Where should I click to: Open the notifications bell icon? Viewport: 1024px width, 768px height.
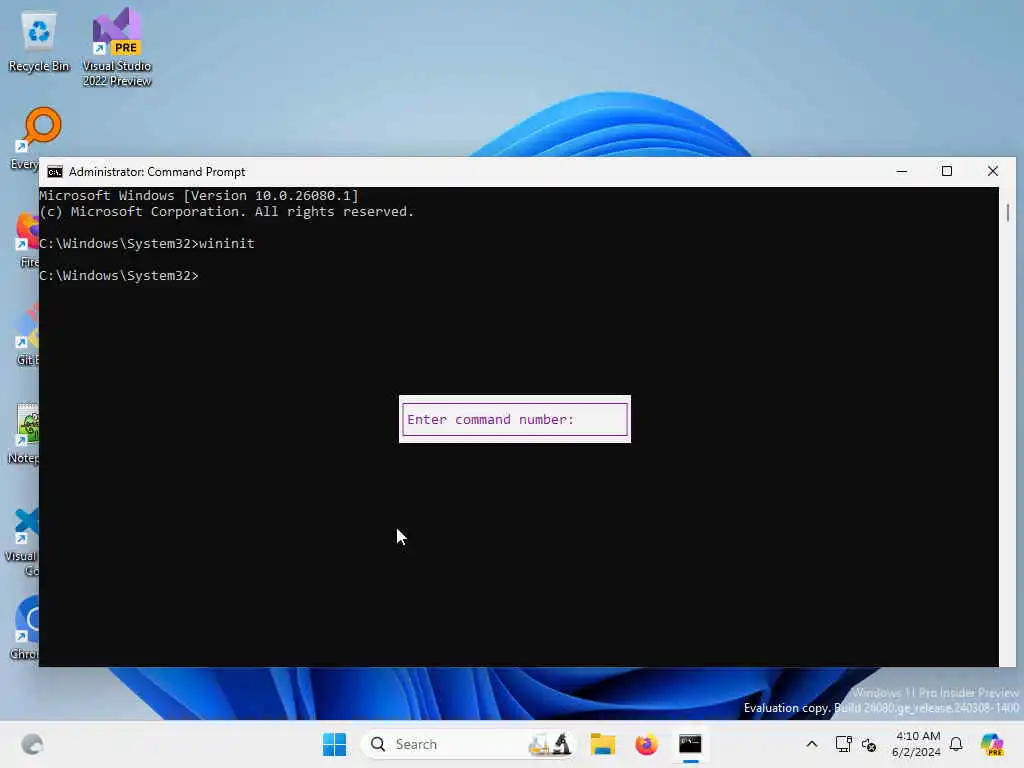(x=956, y=744)
